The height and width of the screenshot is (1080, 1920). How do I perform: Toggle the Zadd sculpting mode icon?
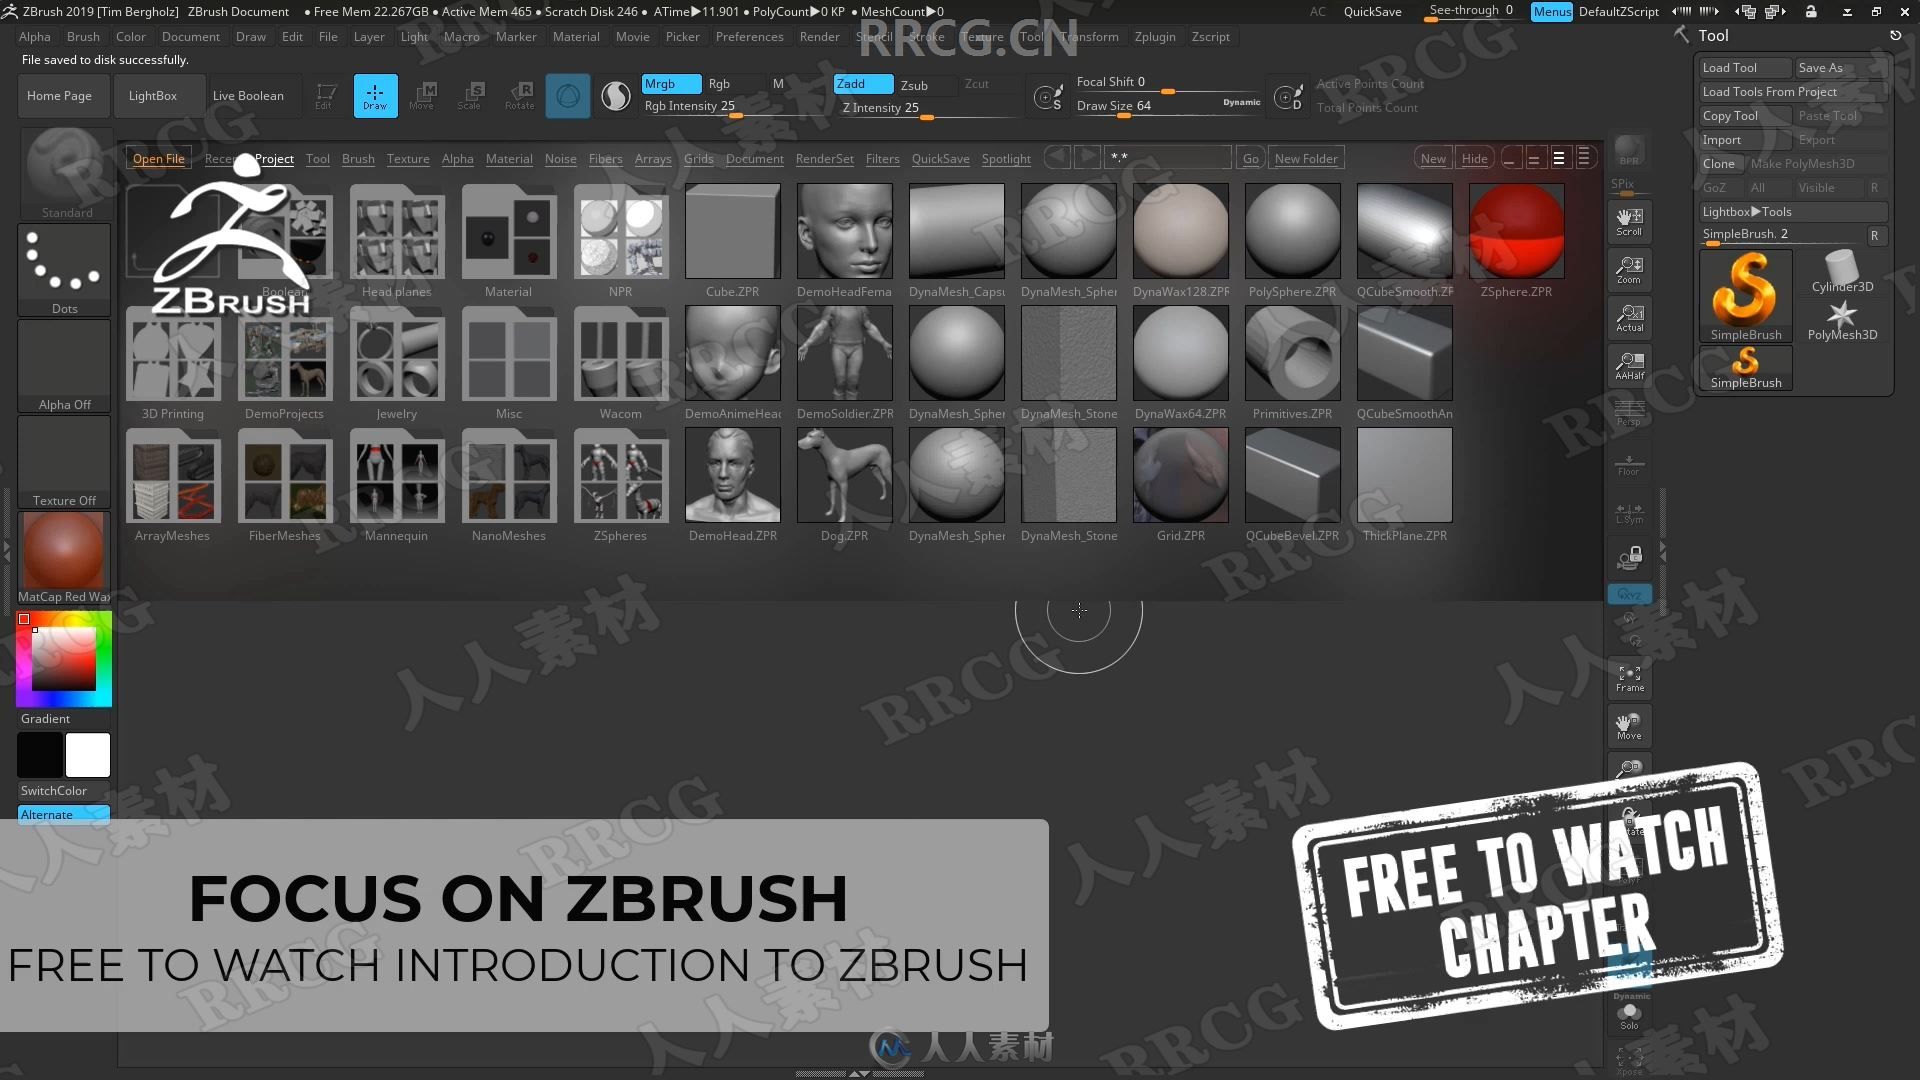(855, 83)
